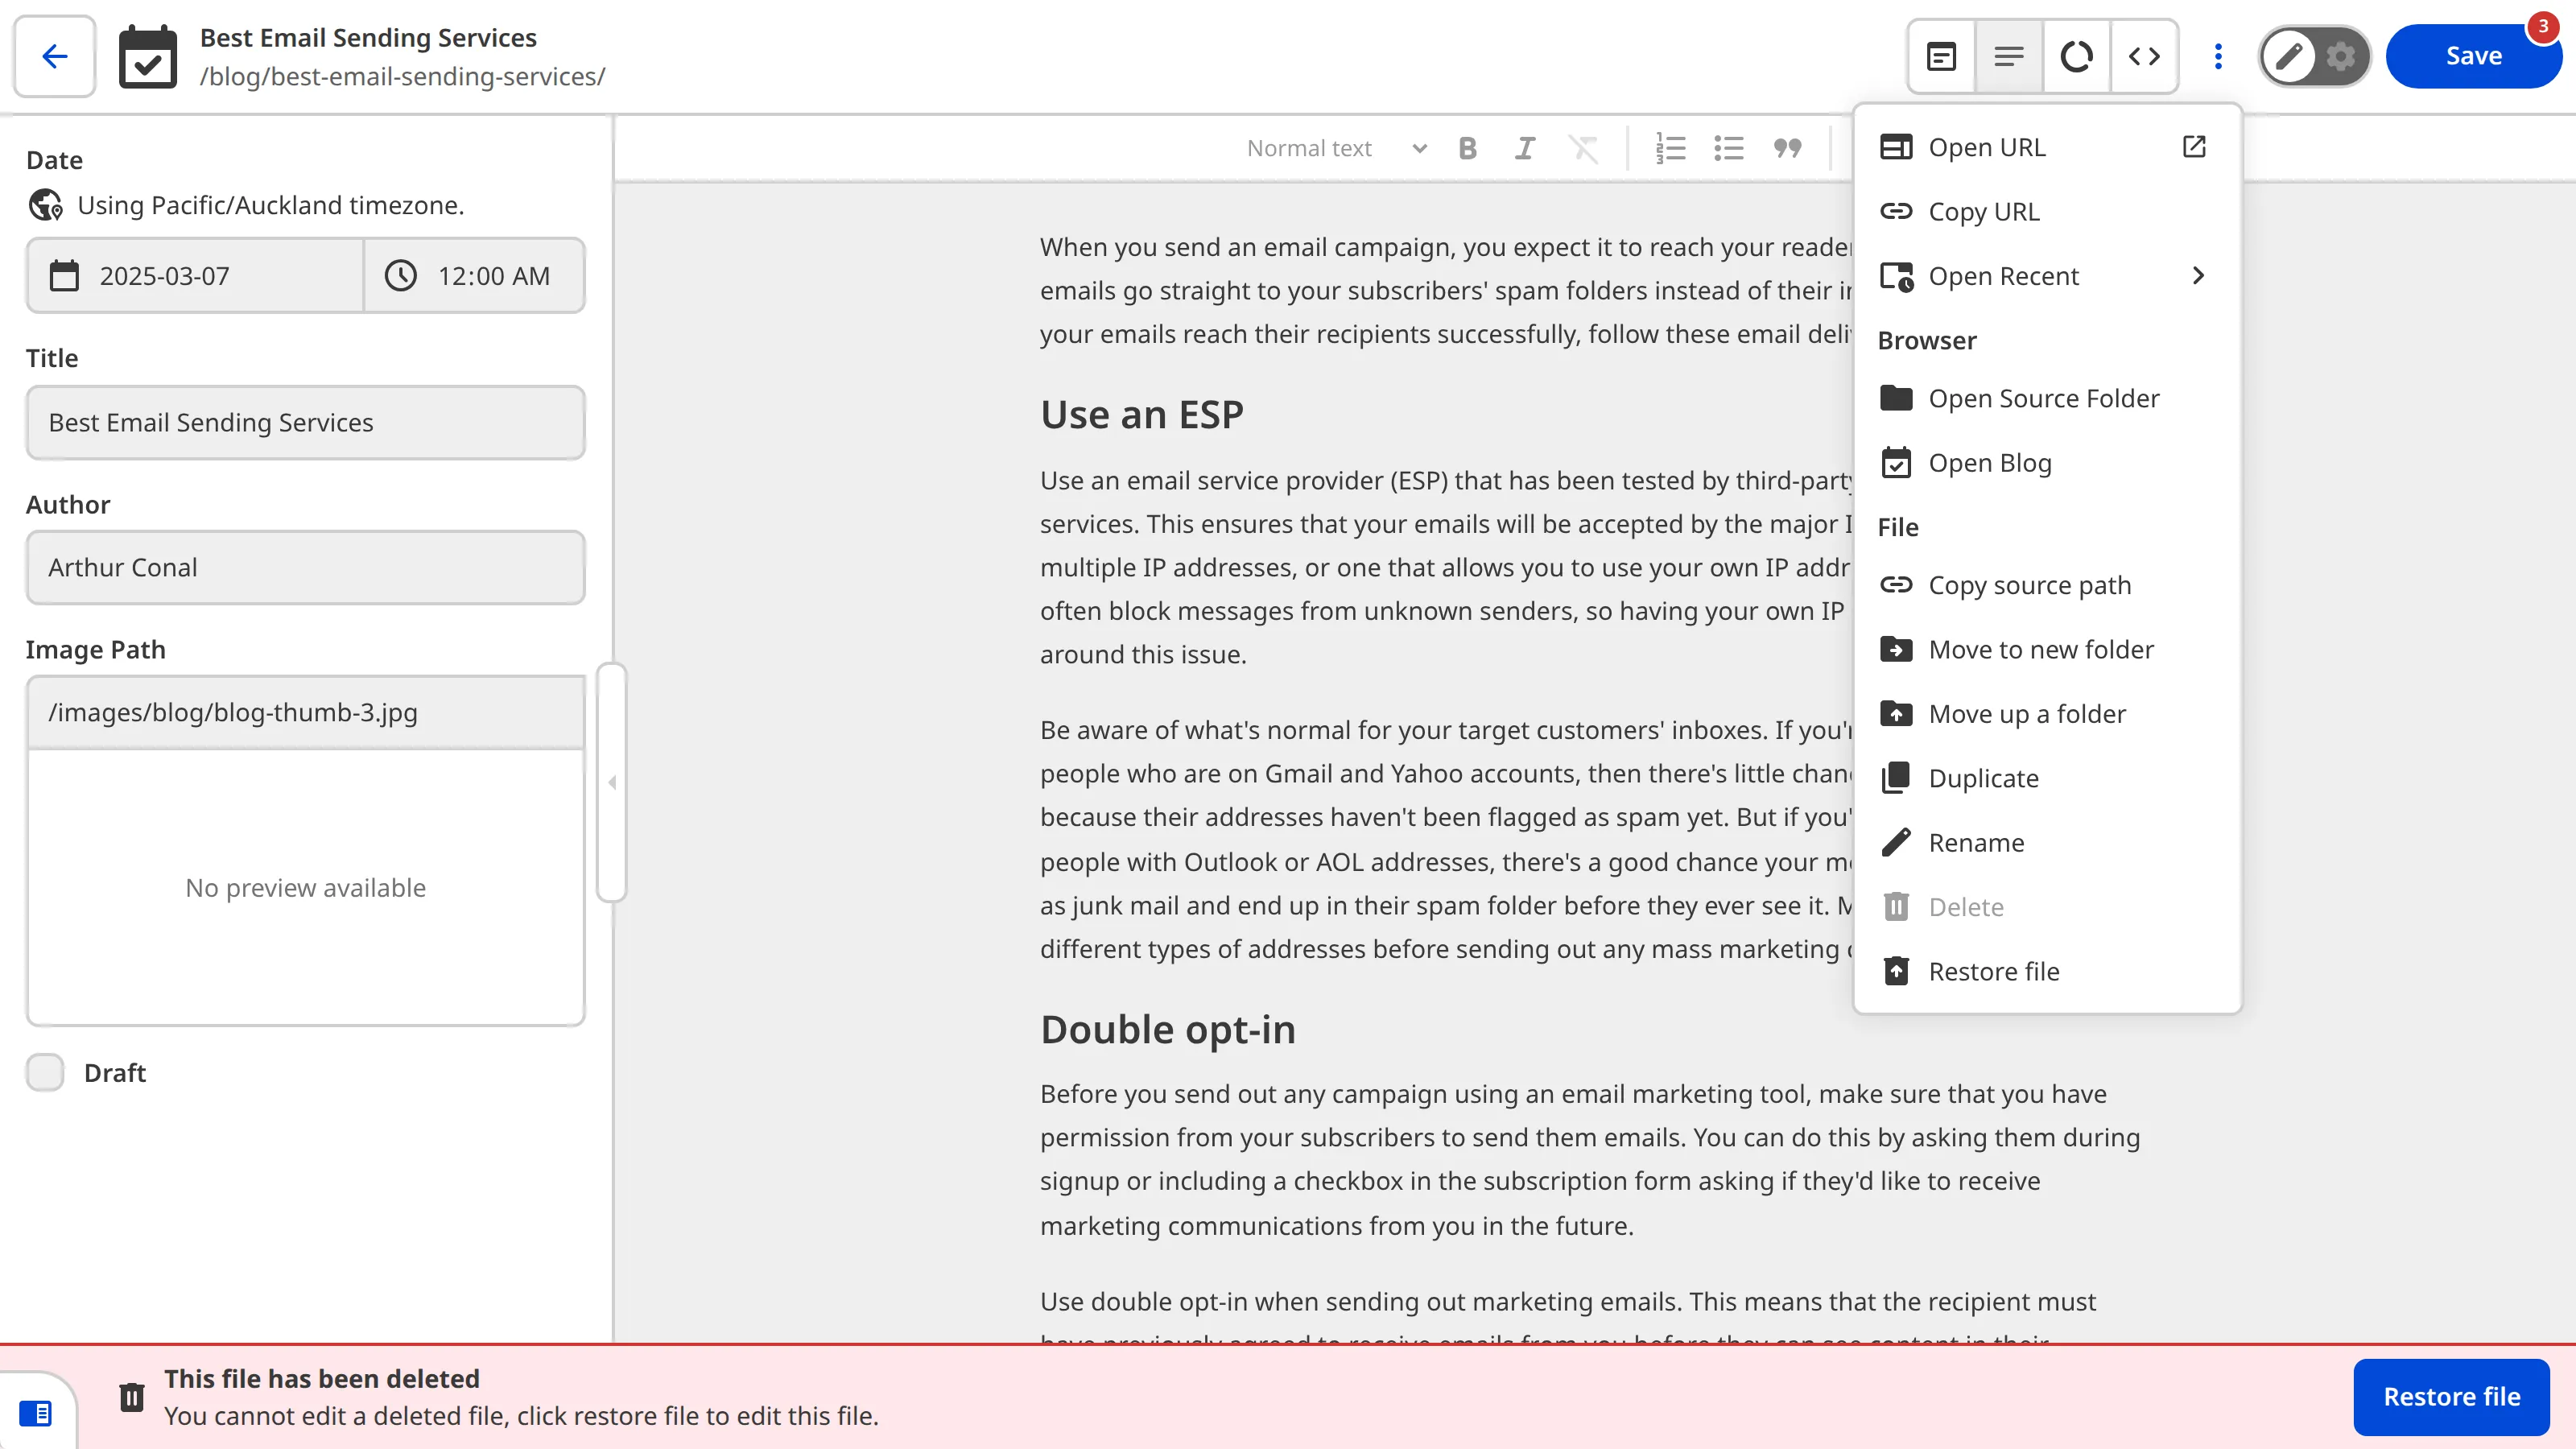Clear text formatting
The width and height of the screenshot is (2576, 1449).
tap(1583, 148)
